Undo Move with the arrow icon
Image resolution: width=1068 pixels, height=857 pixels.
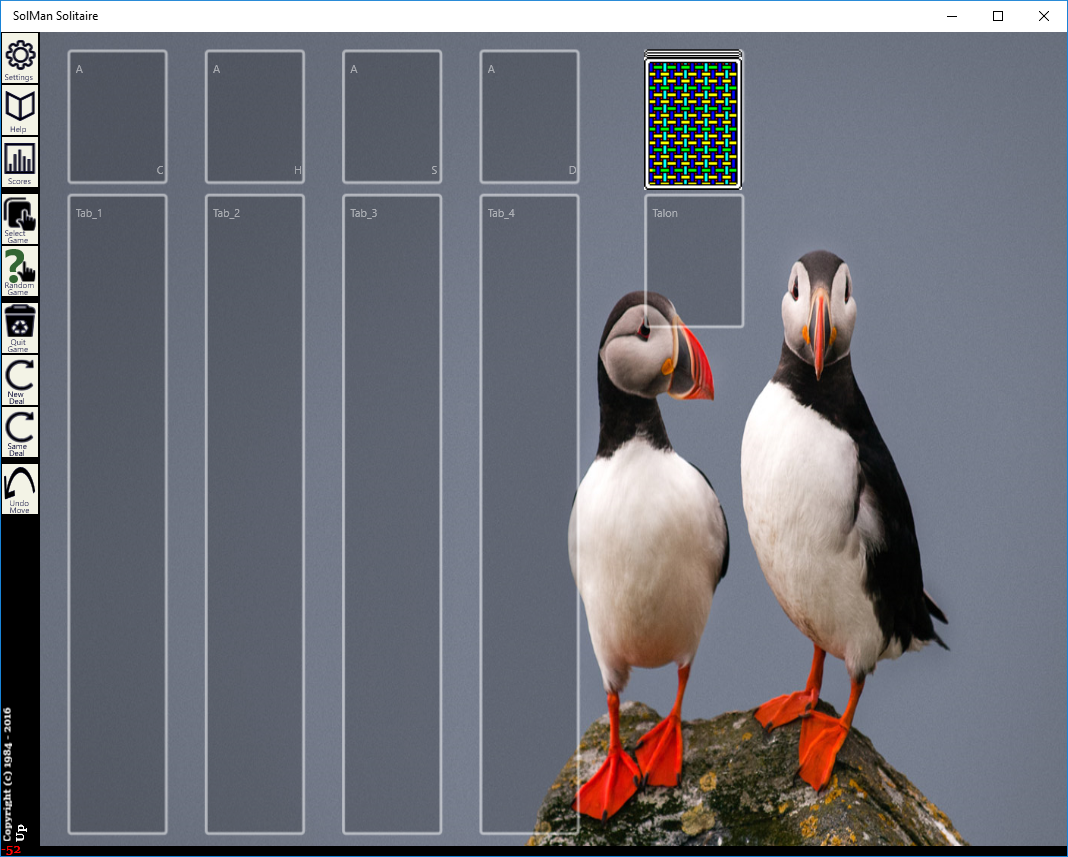tap(19, 489)
